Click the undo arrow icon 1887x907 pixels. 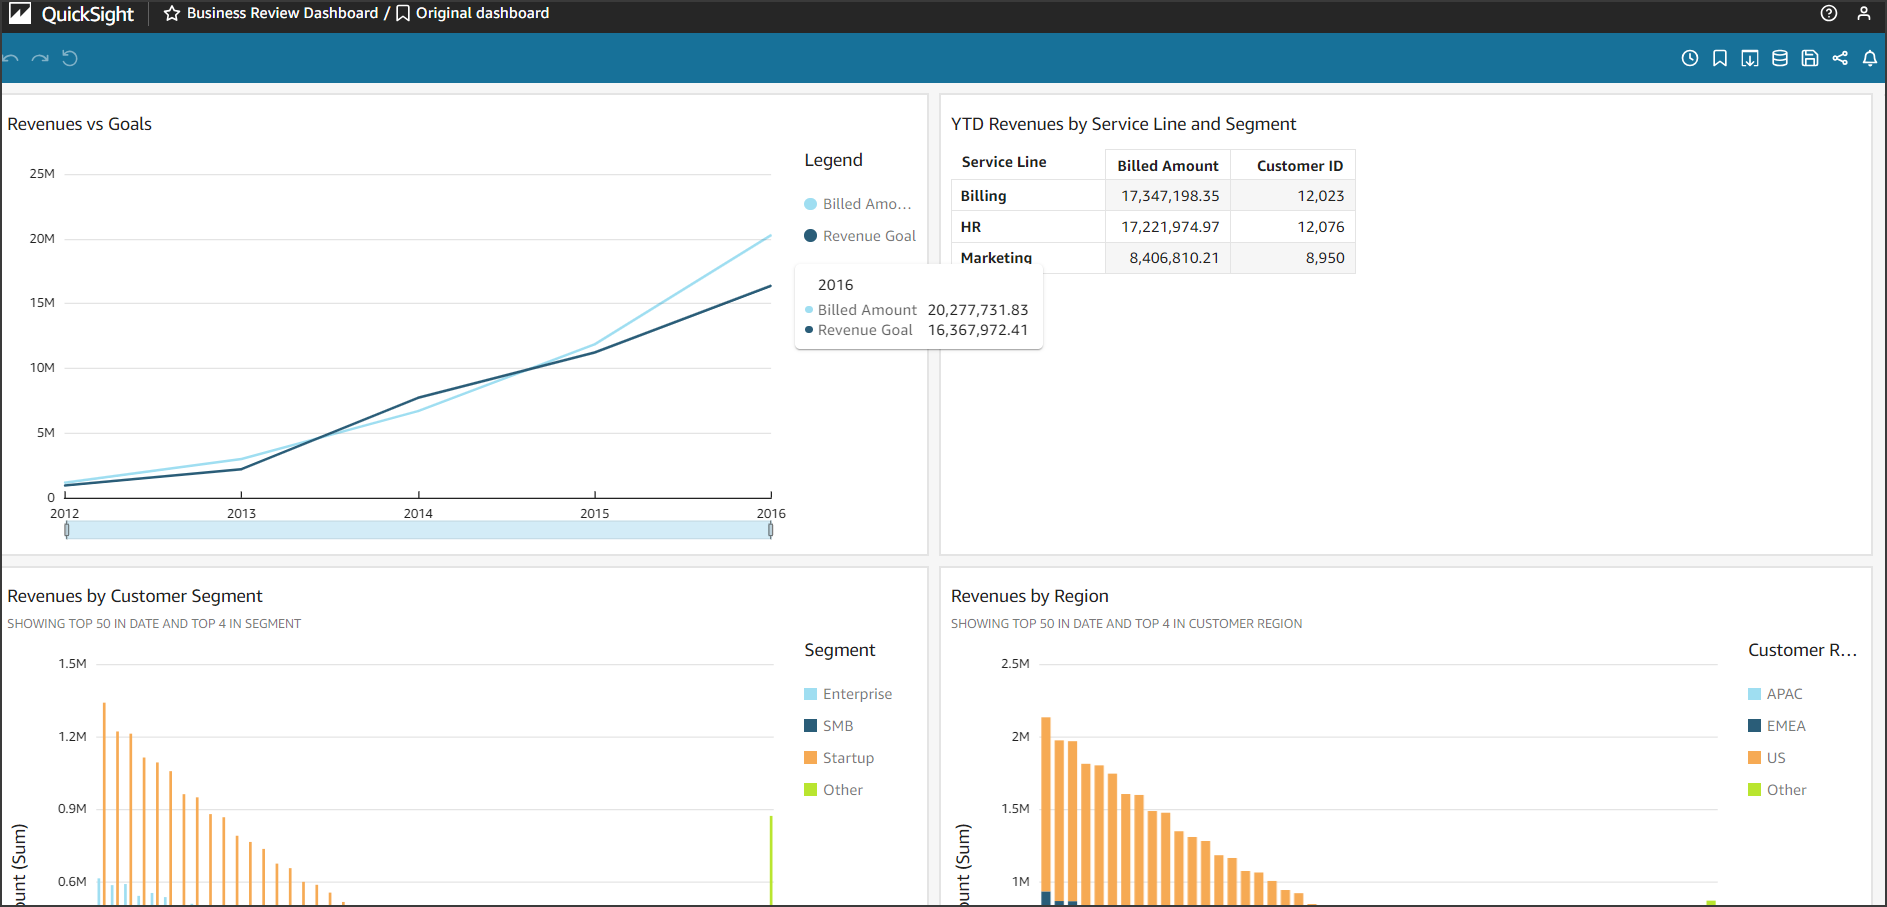11,58
